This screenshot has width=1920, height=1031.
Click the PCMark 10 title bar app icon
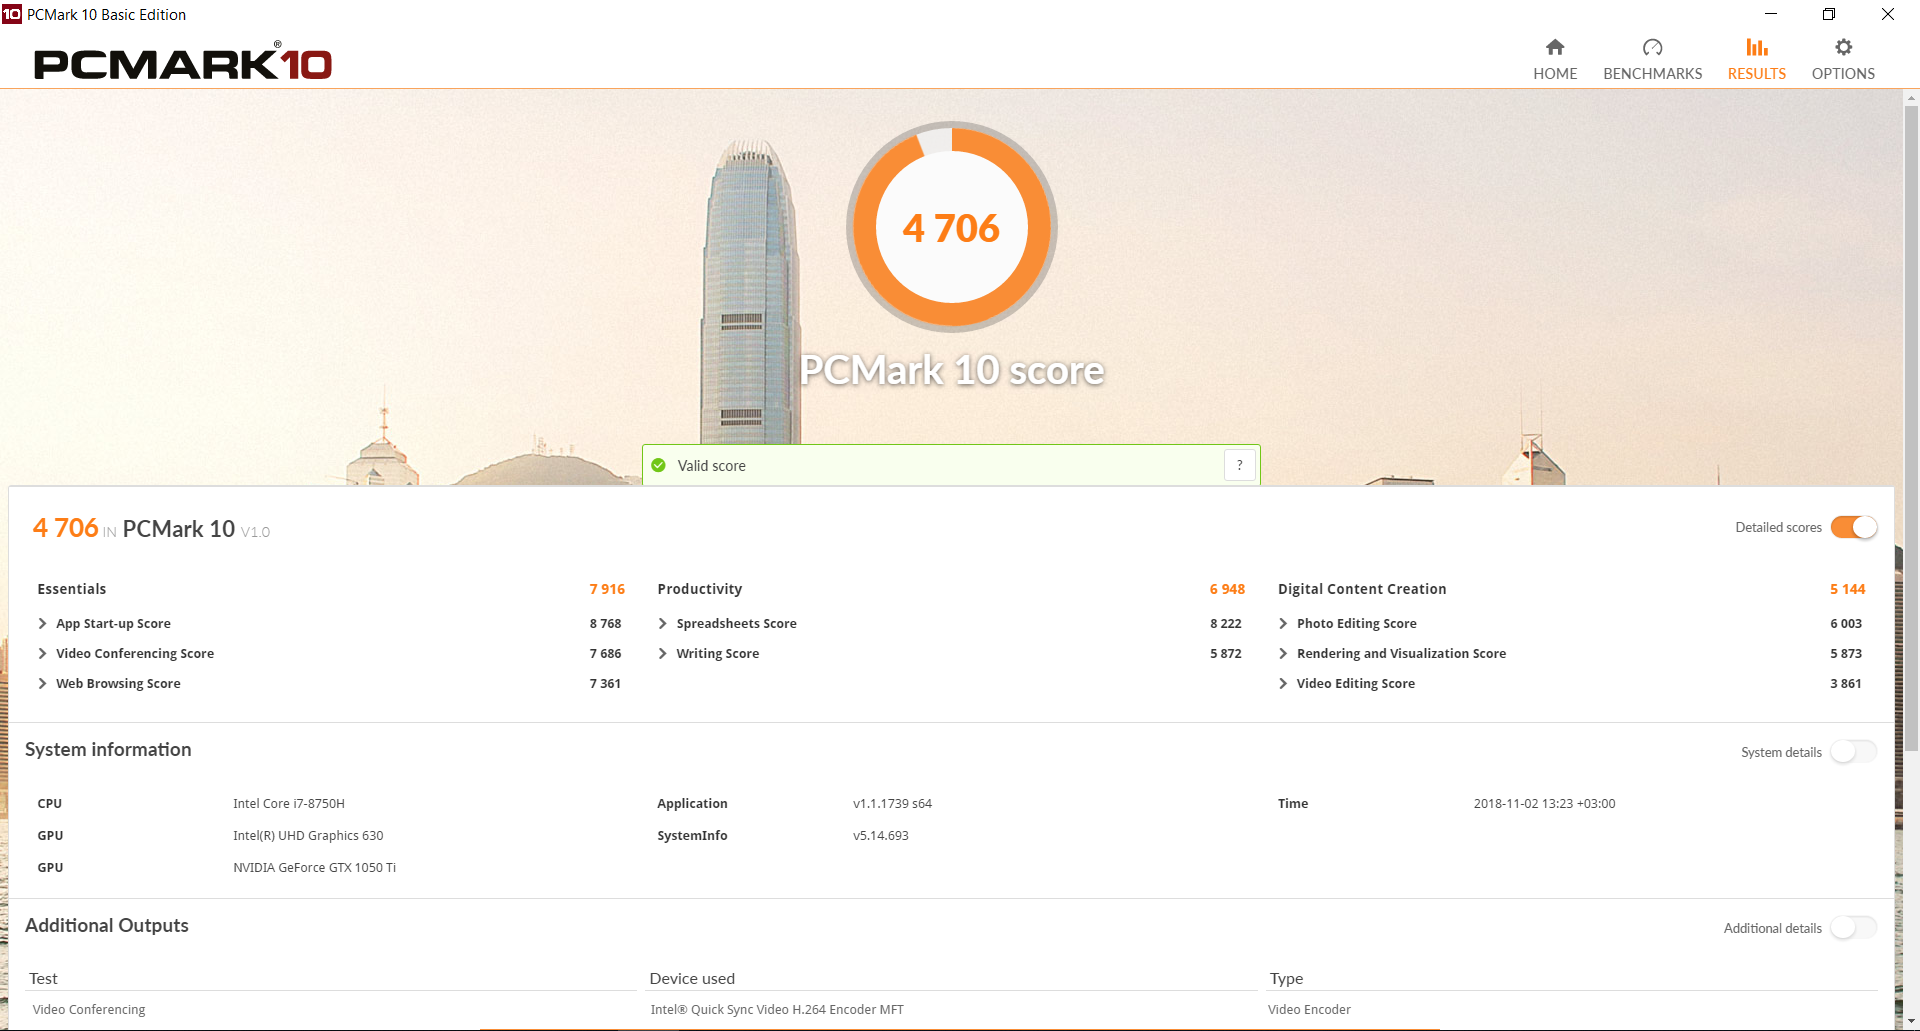[12, 14]
